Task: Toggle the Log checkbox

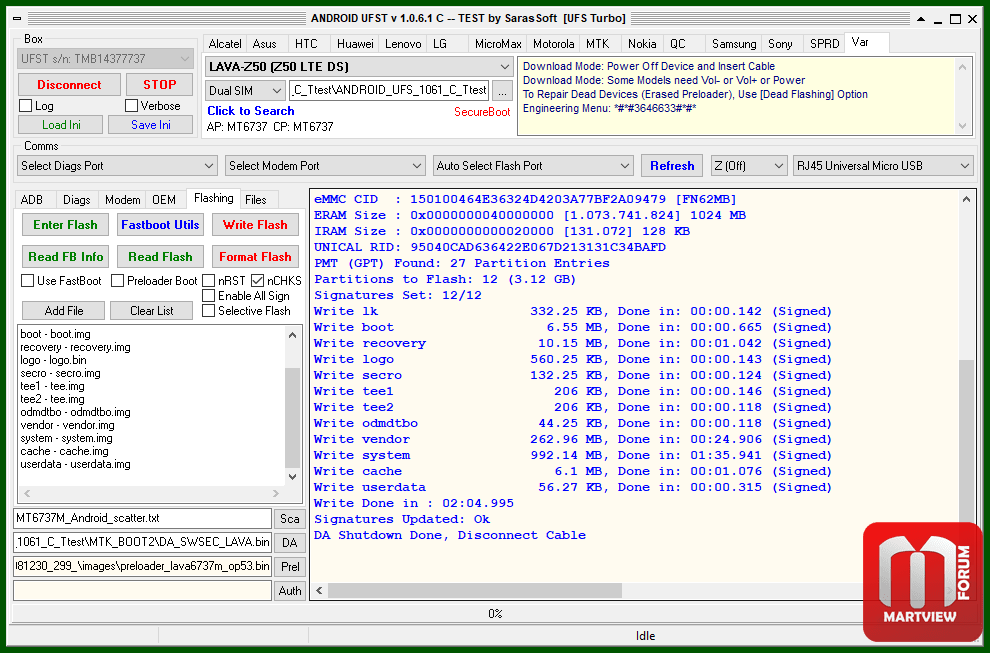Action: (25, 105)
